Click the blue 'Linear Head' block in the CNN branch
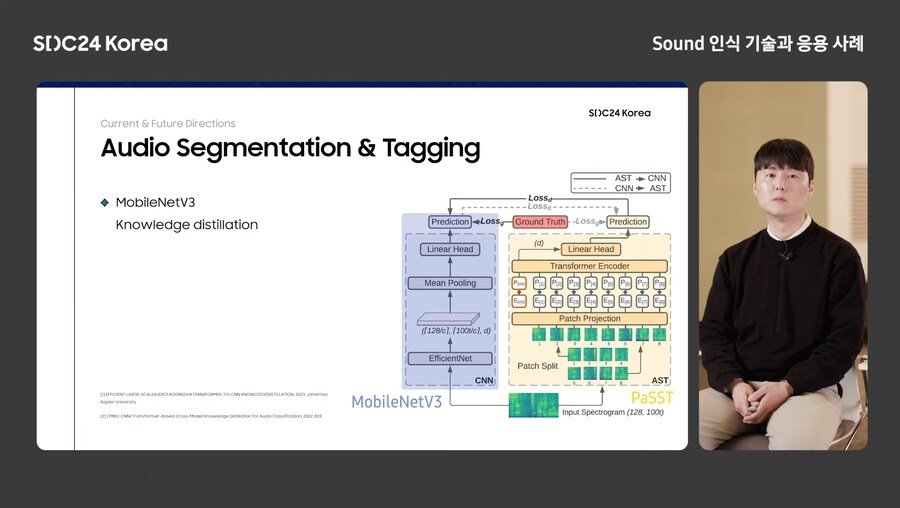Viewport: 900px width, 508px height. click(x=450, y=249)
